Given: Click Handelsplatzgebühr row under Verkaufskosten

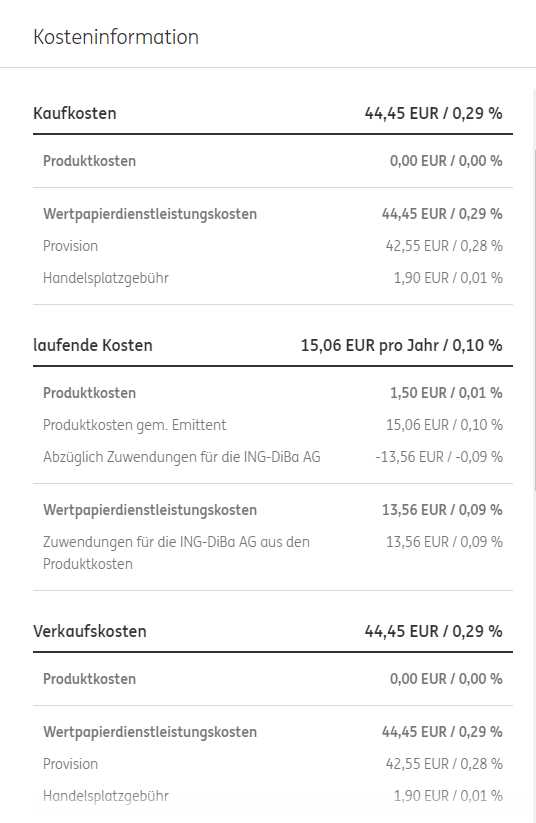Looking at the screenshot, I should click(x=272, y=796).
